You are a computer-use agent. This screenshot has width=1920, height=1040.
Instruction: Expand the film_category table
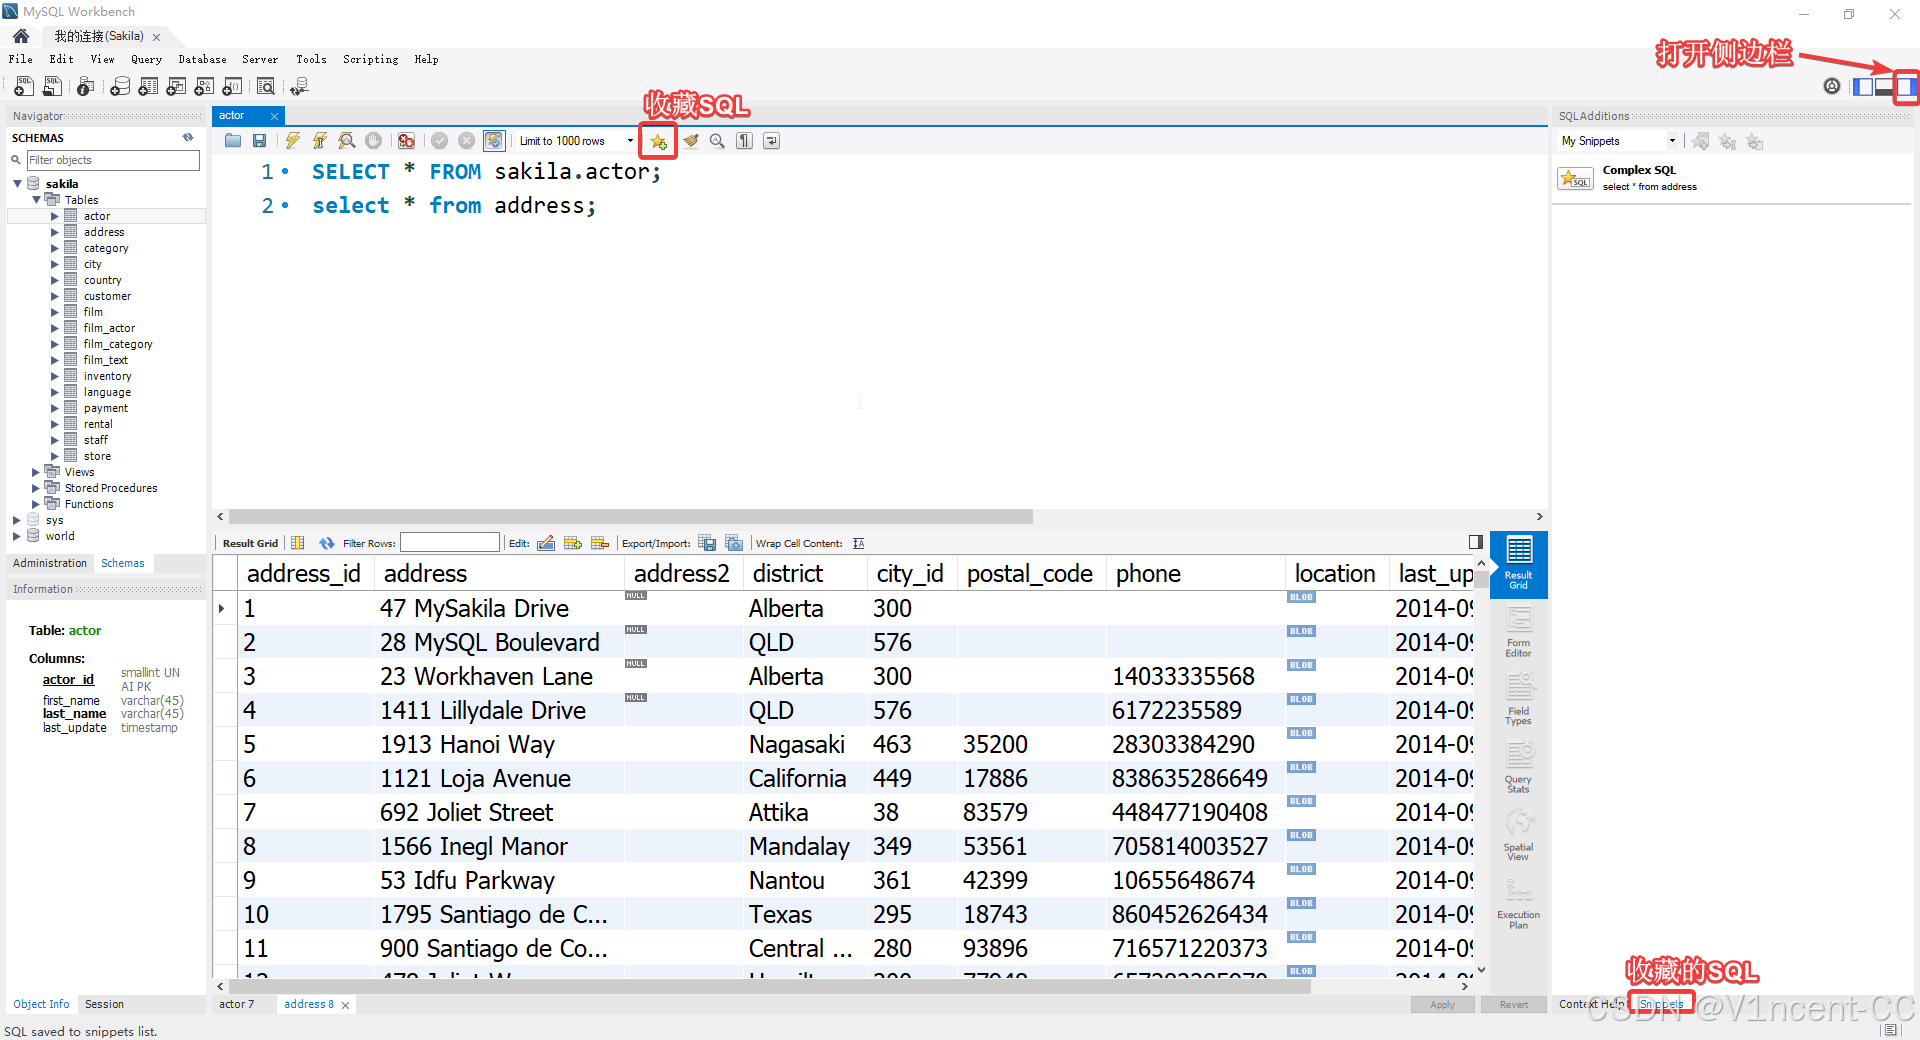point(55,344)
